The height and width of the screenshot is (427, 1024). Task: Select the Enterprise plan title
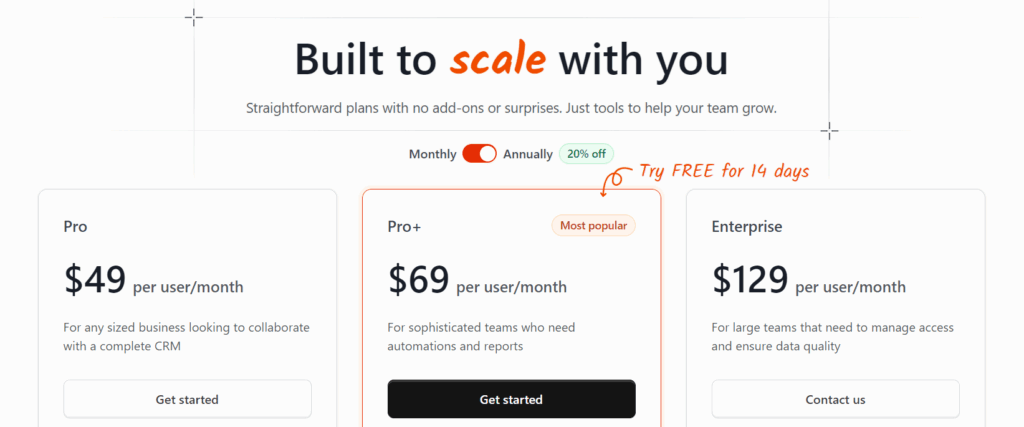coord(747,226)
